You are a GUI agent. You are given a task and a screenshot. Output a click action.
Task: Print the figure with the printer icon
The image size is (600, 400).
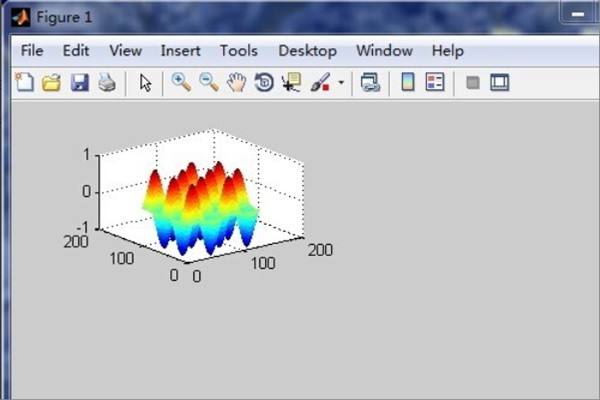(x=107, y=82)
